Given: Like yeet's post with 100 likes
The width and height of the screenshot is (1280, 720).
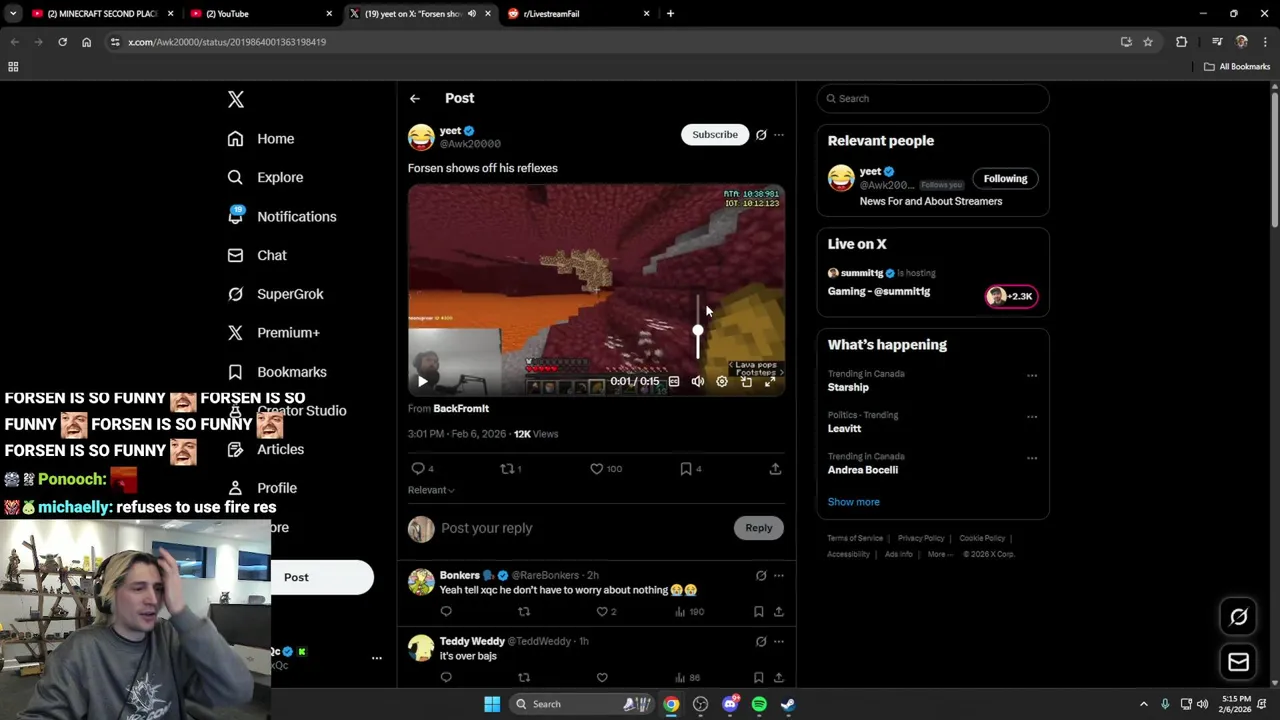Looking at the screenshot, I should pyautogui.click(x=606, y=468).
